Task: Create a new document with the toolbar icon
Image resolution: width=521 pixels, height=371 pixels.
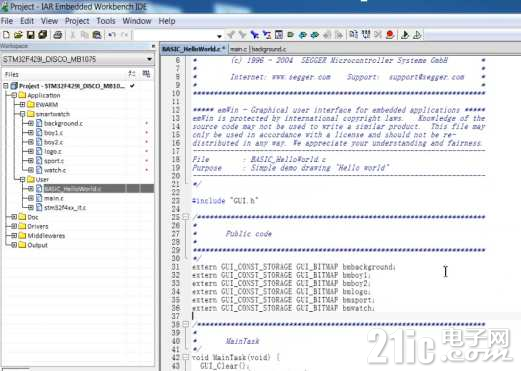Action: pyautogui.click(x=6, y=35)
